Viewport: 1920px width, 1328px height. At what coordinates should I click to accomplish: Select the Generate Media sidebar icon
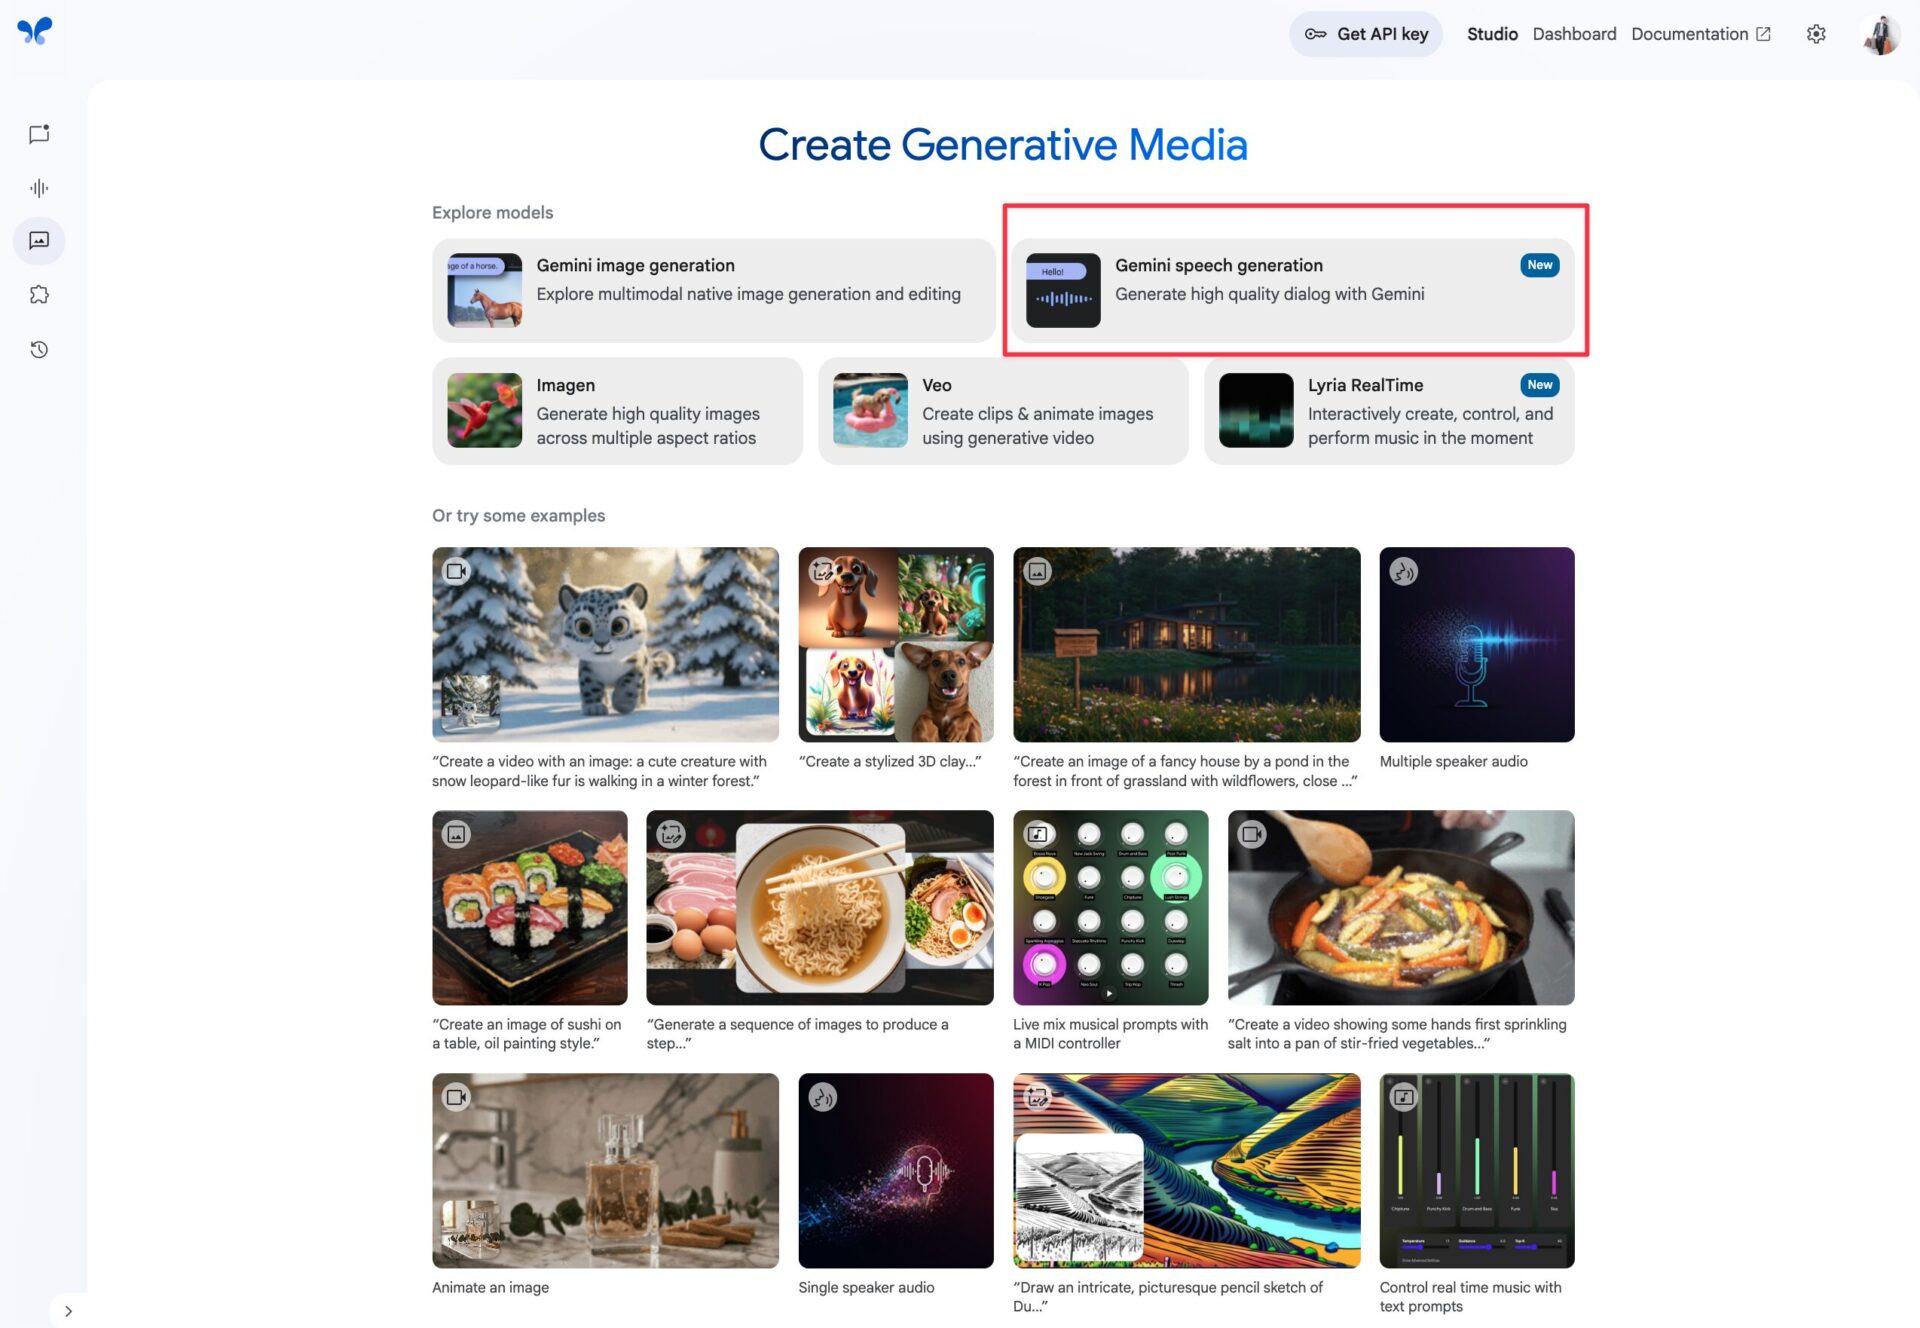click(x=39, y=241)
